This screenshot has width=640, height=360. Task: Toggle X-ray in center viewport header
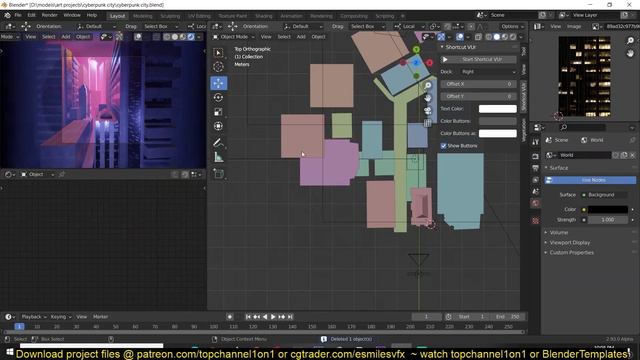pos(478,37)
